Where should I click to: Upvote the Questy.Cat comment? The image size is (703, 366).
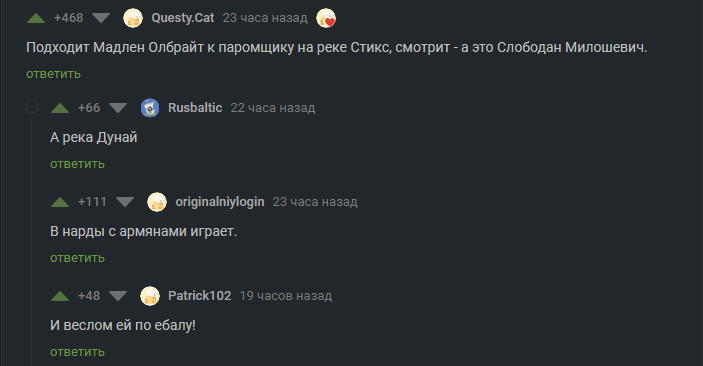coord(36,18)
